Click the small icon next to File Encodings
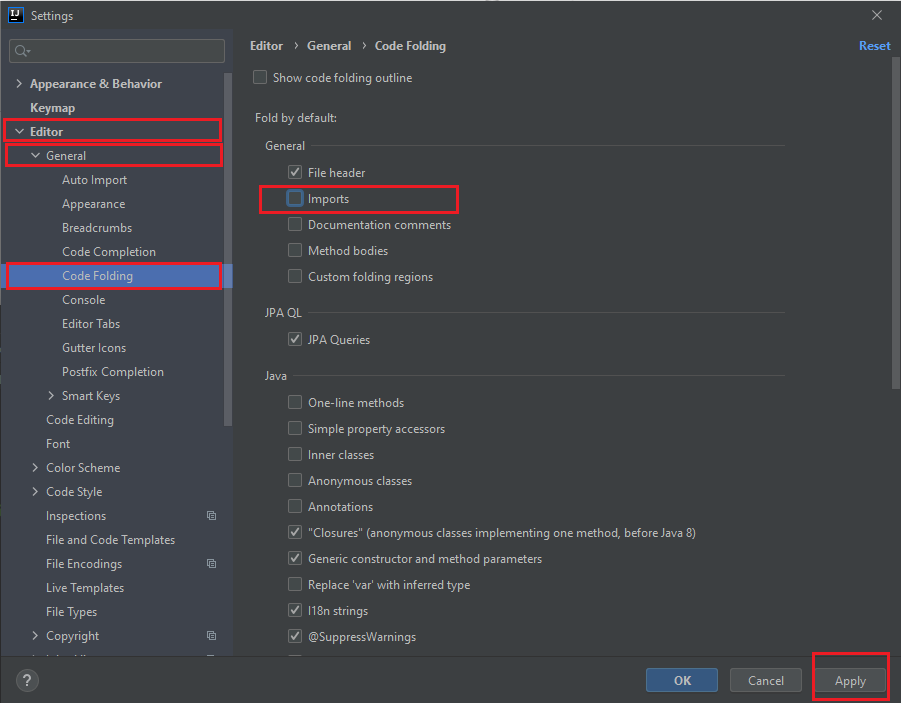Viewport: 901px width, 703px height. [211, 563]
